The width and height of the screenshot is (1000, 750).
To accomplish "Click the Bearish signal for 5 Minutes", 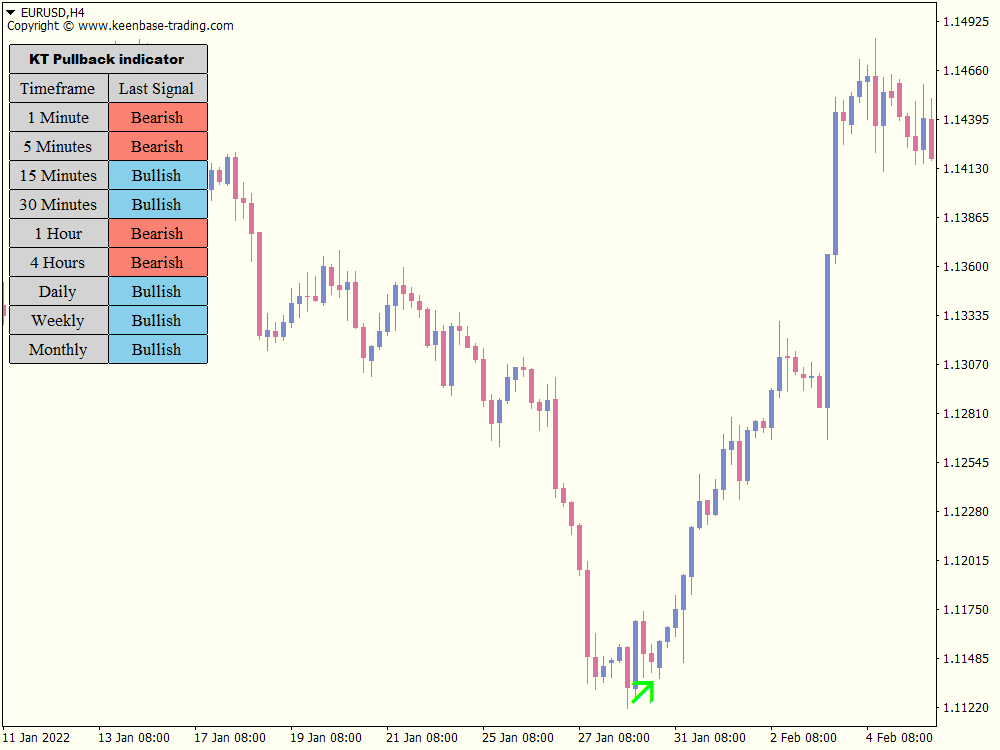I will pos(157,146).
